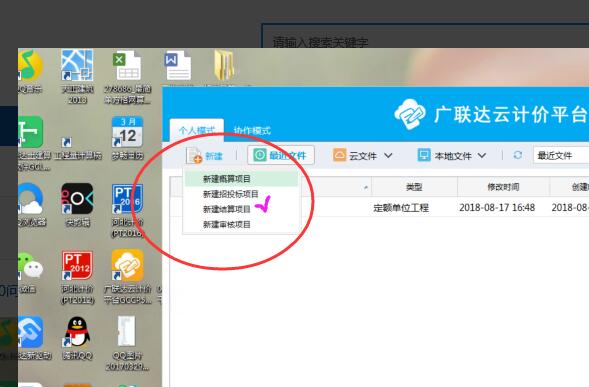The image size is (589, 387).
Task: Open the QQ音乐 music desktop icon
Action: click(x=30, y=71)
